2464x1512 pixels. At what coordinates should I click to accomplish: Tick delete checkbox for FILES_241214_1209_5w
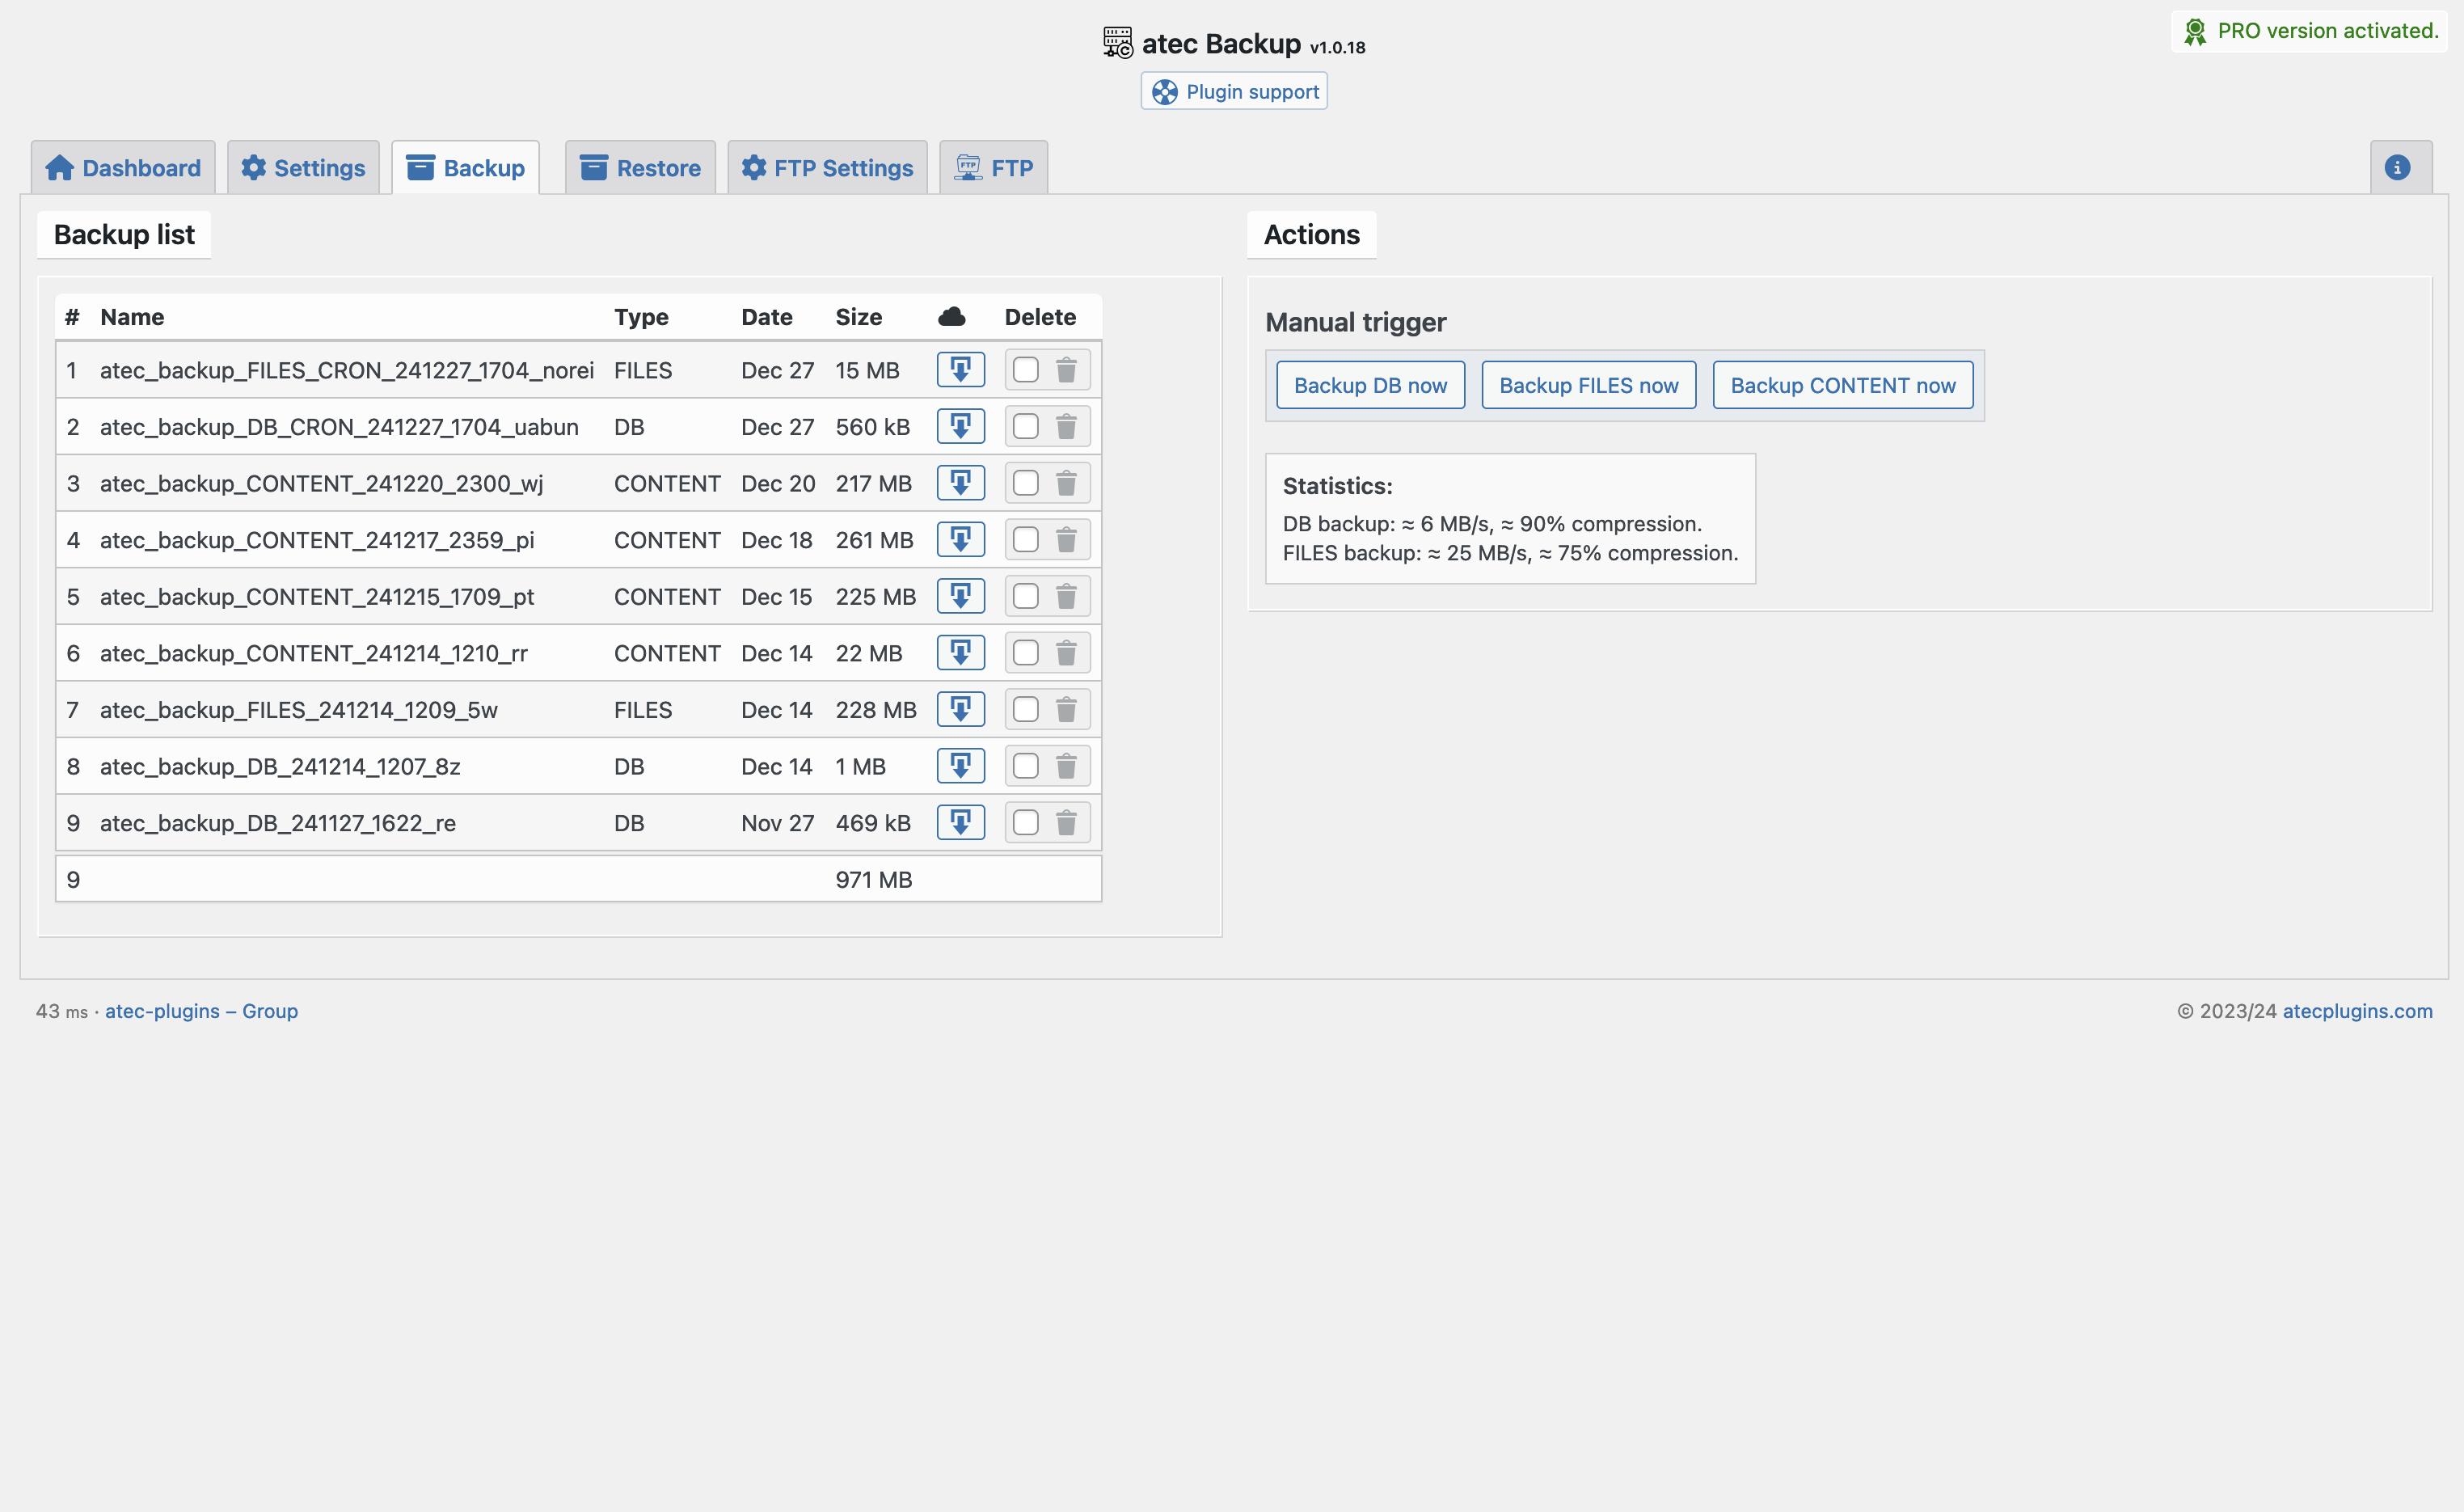pyautogui.click(x=1025, y=710)
